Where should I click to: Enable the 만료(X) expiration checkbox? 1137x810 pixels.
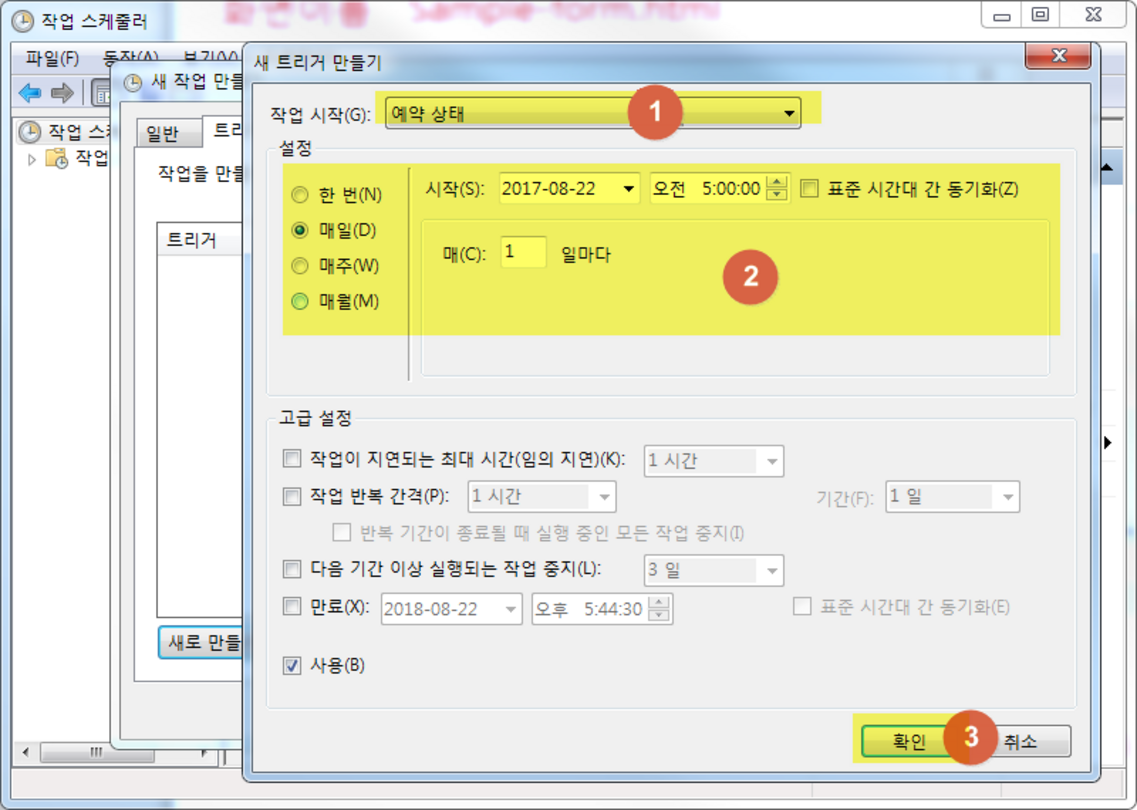coord(292,606)
